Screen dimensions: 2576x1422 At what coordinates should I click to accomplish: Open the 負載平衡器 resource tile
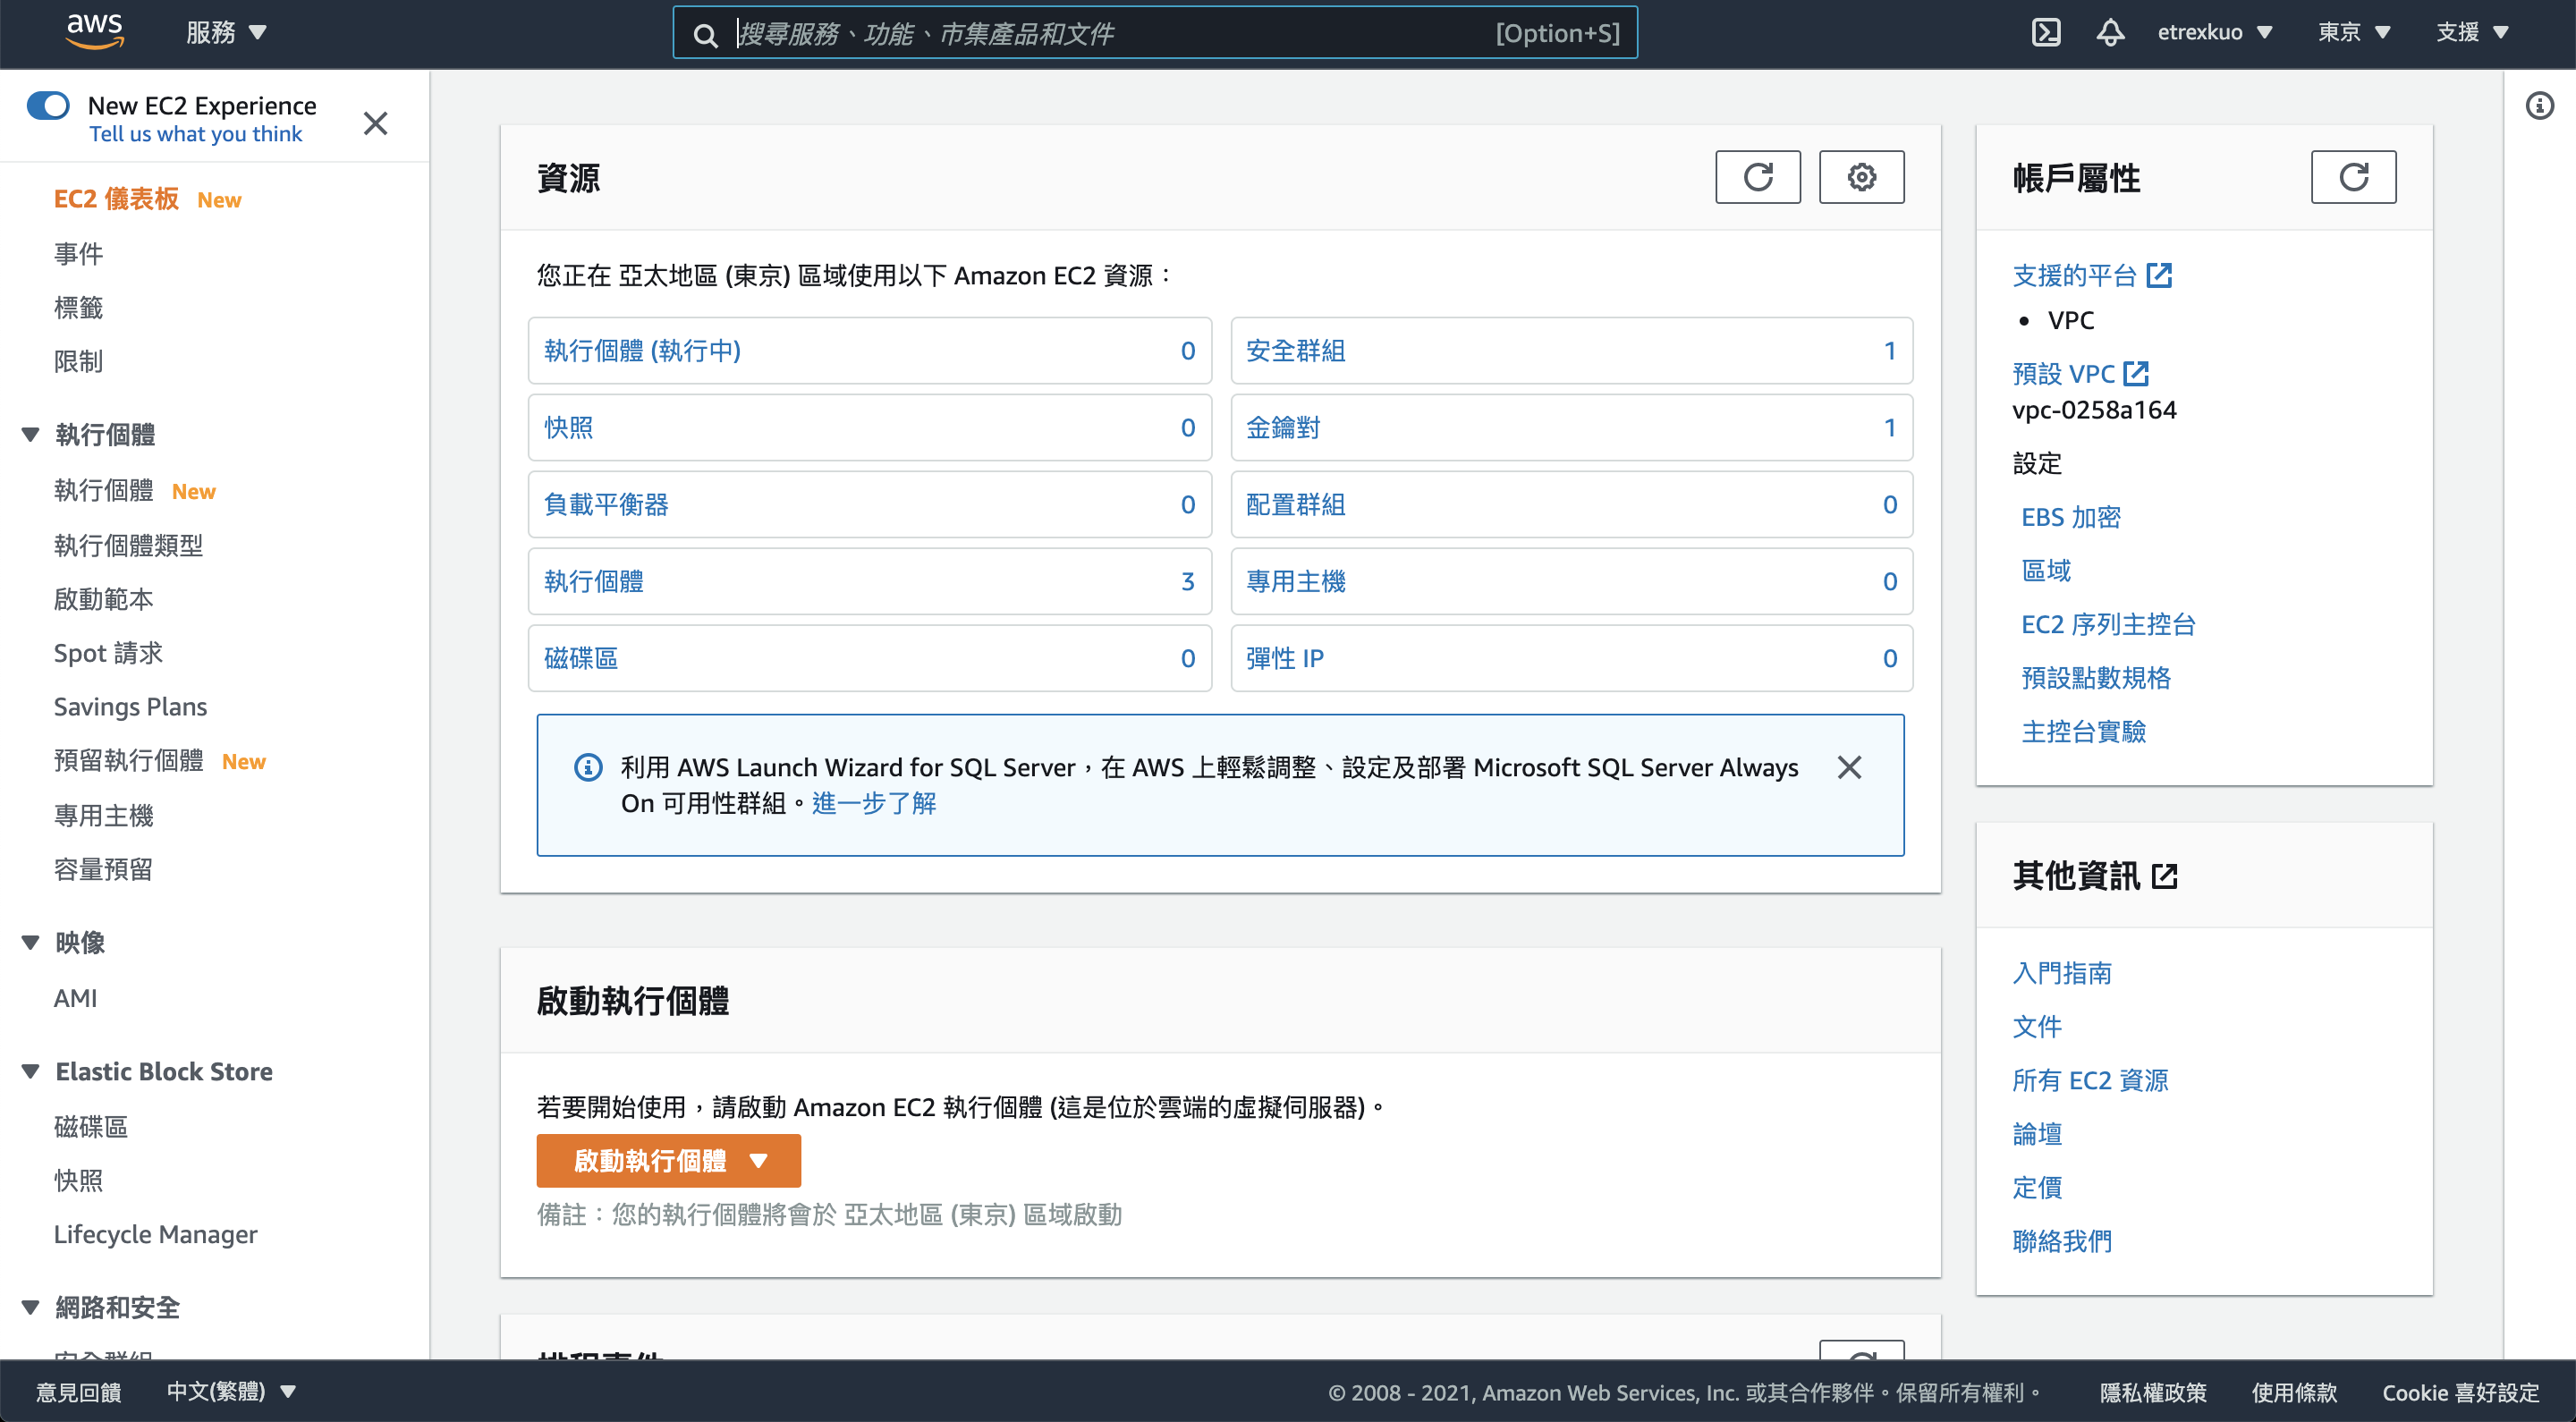(870, 505)
